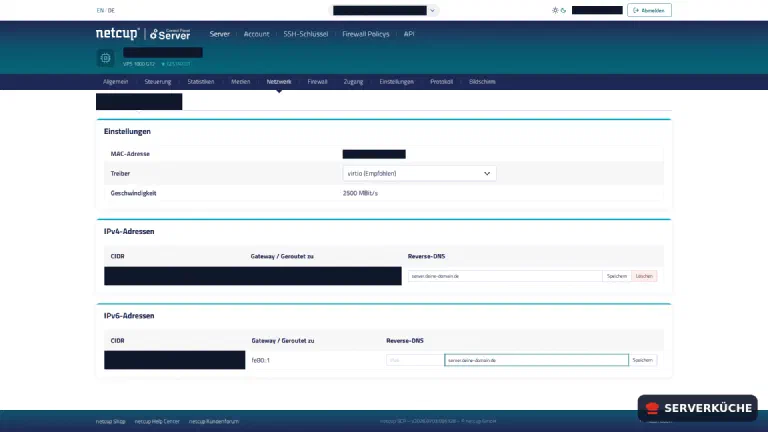The height and width of the screenshot is (432, 768).
Task: Click the fe80::1 gateway value
Action: click(x=261, y=360)
